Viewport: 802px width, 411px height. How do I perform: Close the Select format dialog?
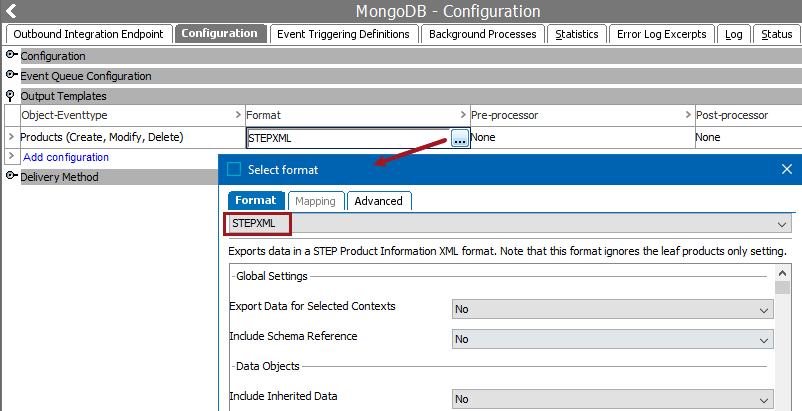[x=787, y=169]
